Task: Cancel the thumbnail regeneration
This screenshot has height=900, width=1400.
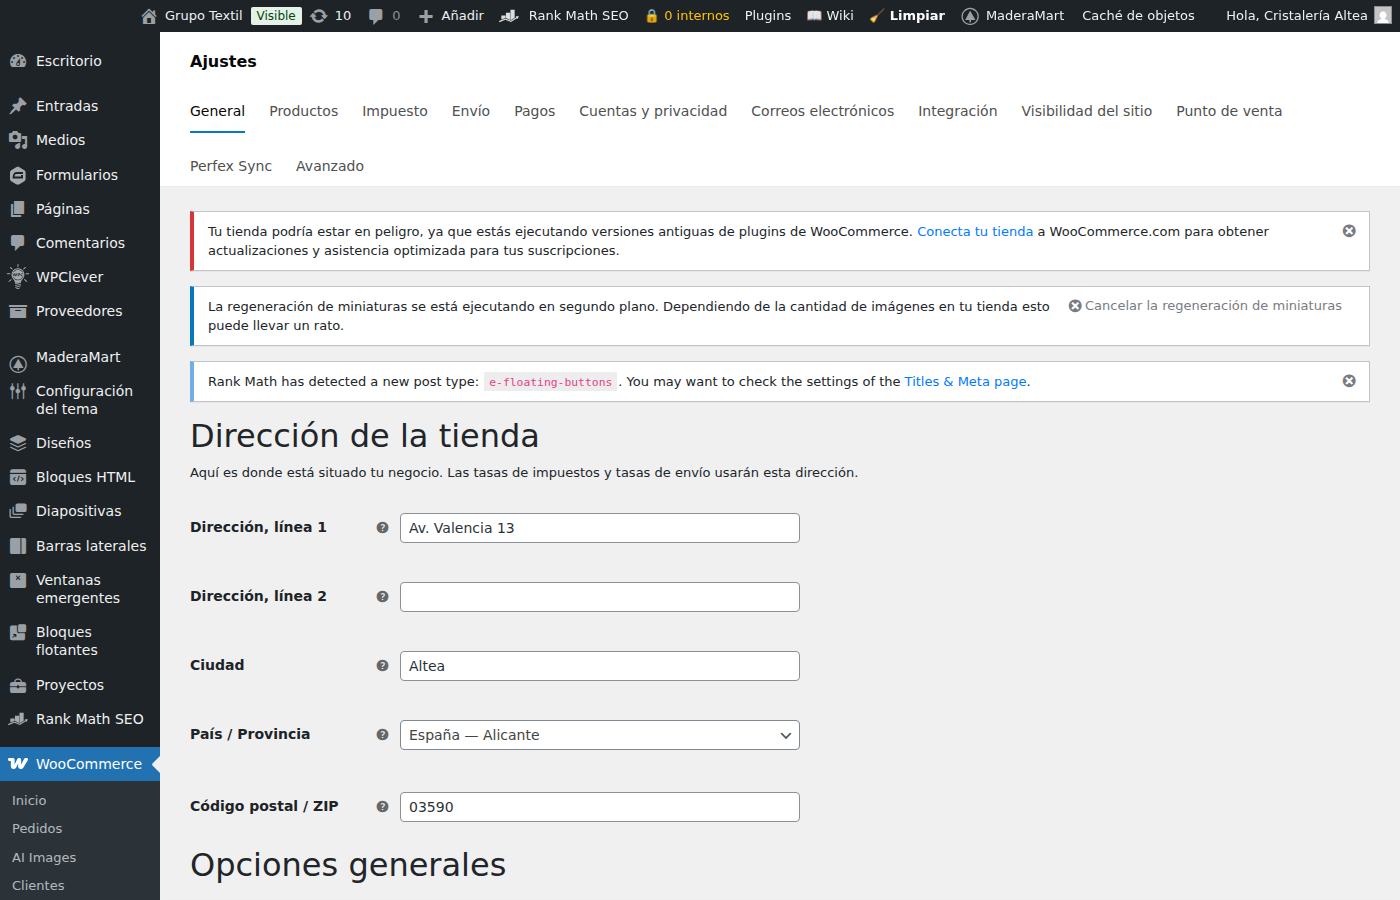Action: pos(1205,306)
